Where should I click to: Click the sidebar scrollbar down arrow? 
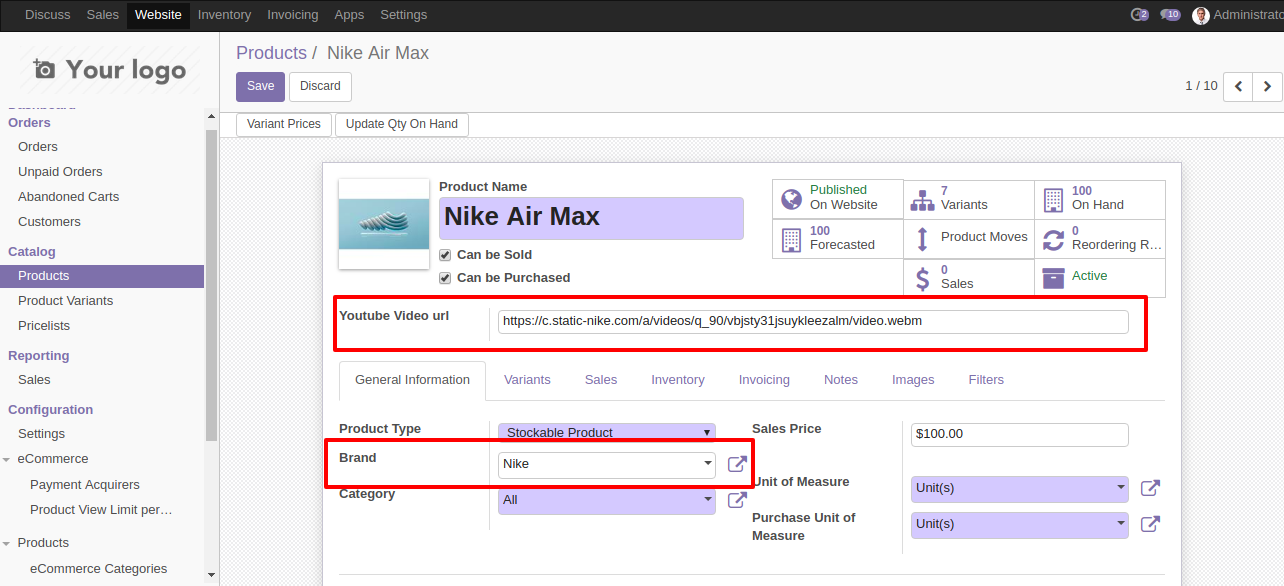click(x=211, y=576)
